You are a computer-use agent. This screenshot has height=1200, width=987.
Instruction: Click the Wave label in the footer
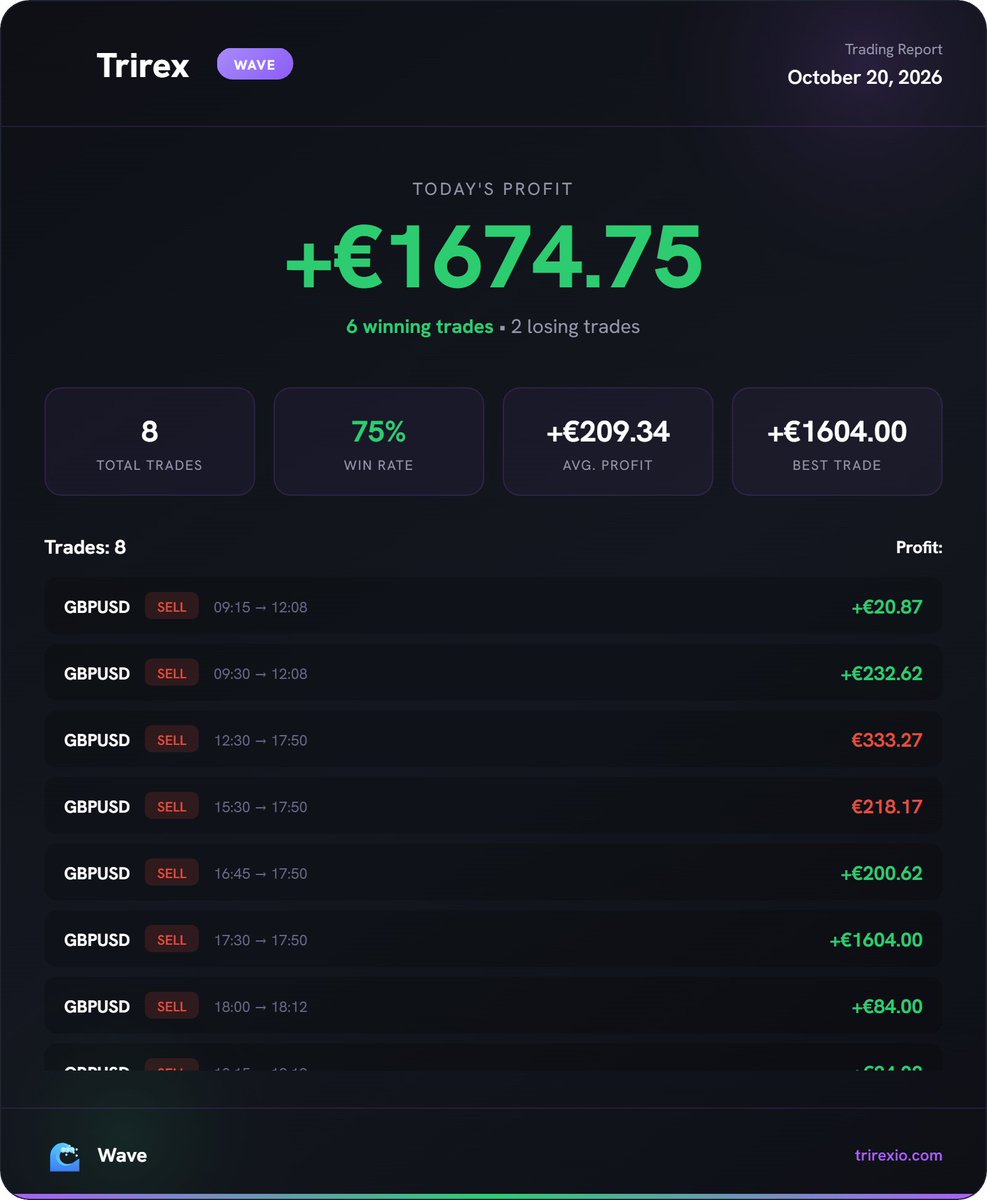122,1155
